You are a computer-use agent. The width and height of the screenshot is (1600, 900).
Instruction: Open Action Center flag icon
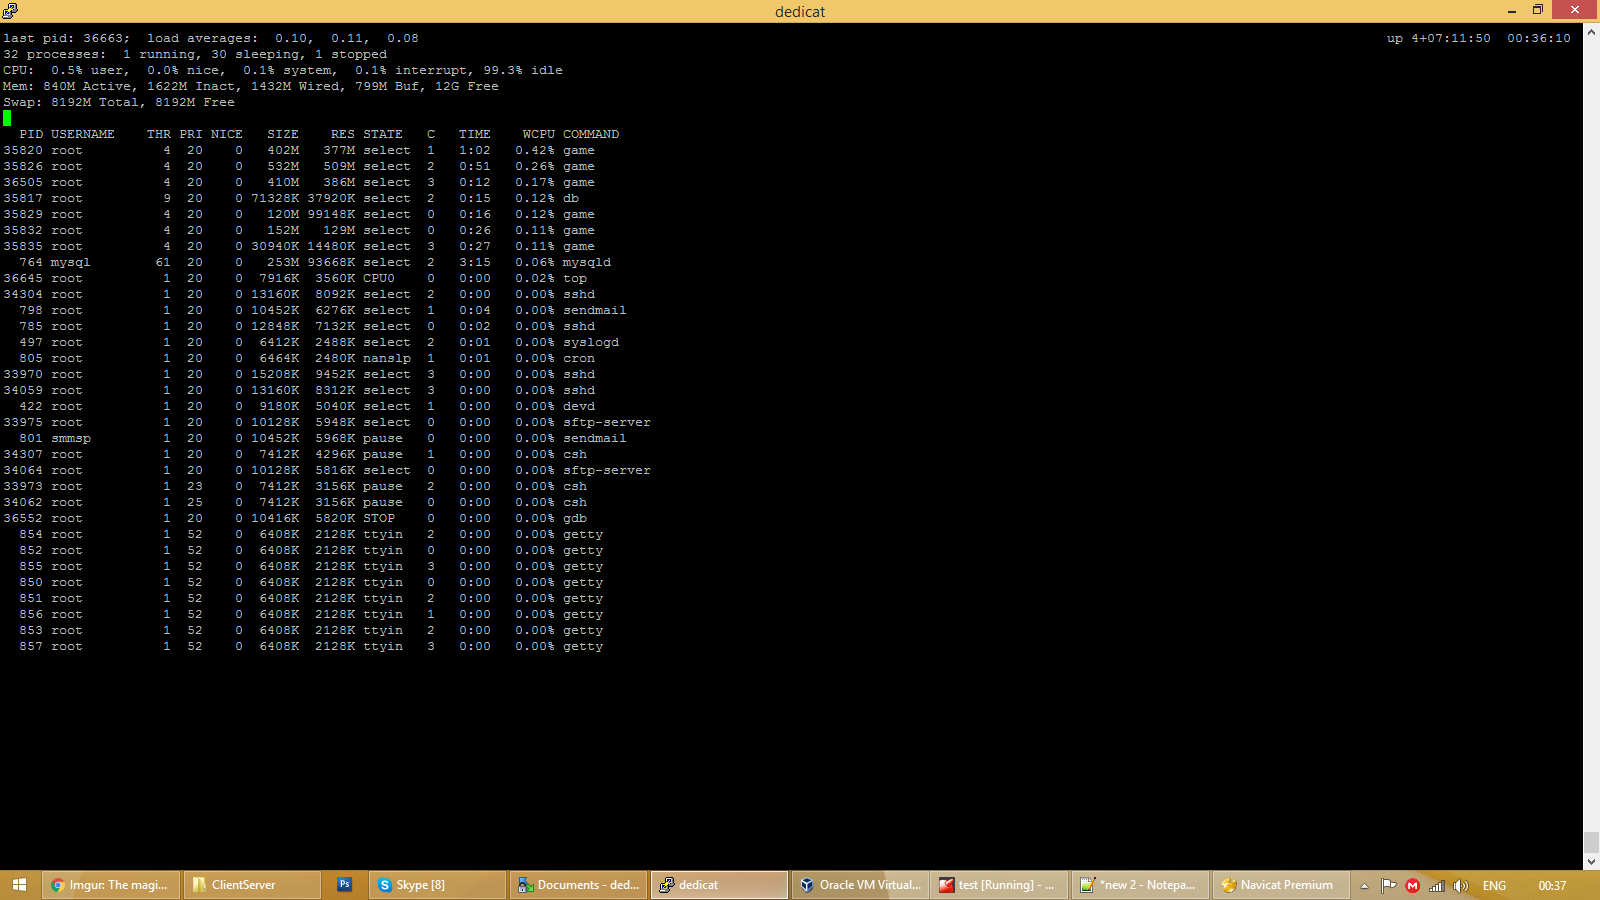click(1388, 886)
